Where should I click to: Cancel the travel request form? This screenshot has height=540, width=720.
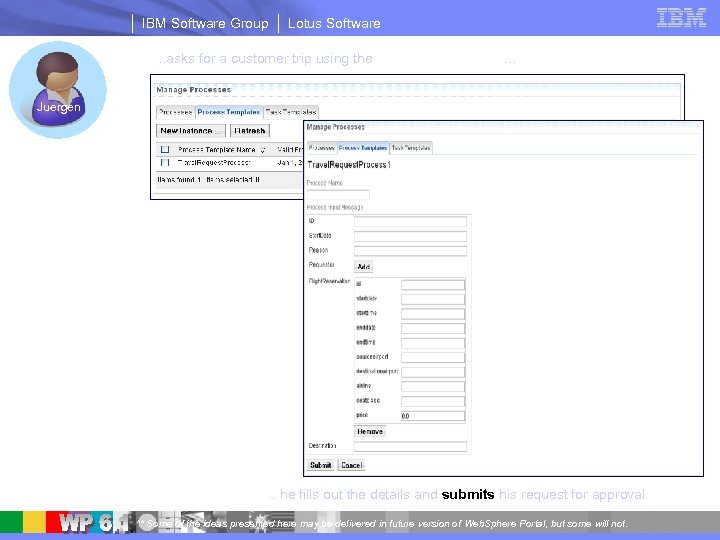(352, 465)
